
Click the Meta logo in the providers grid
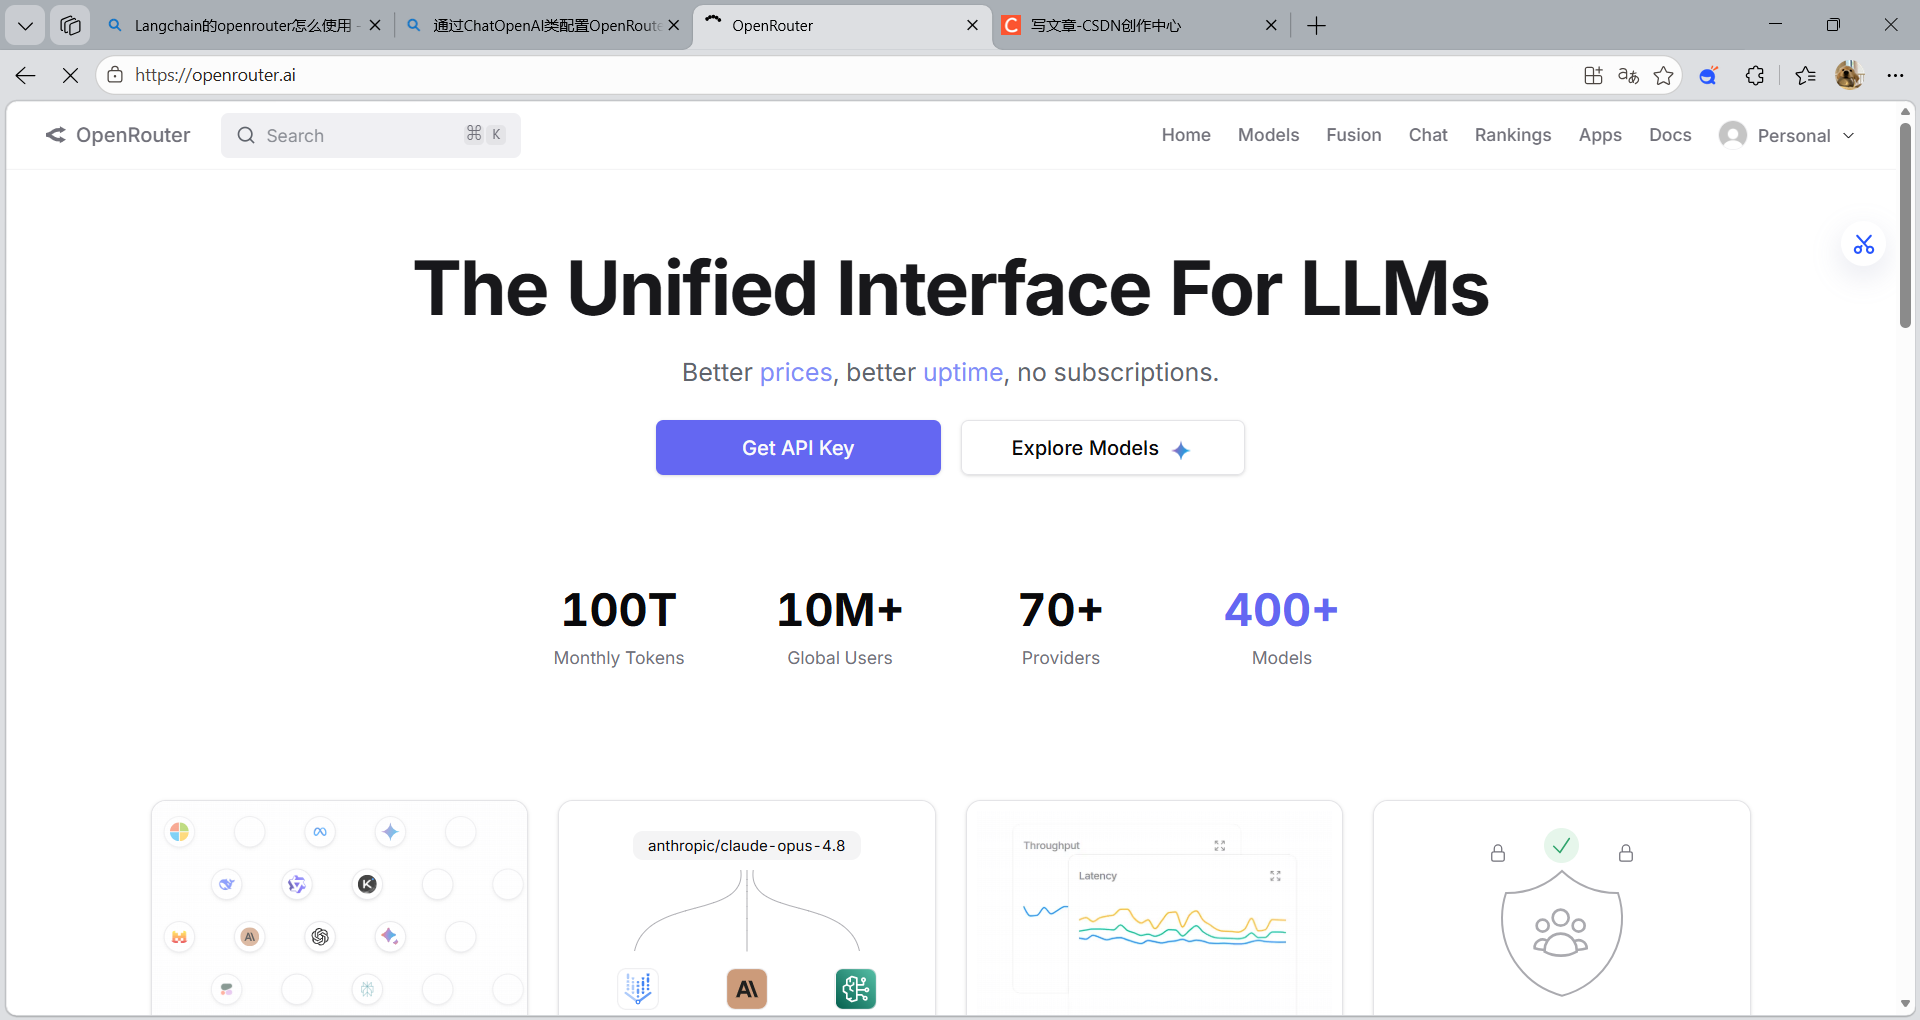(x=320, y=832)
